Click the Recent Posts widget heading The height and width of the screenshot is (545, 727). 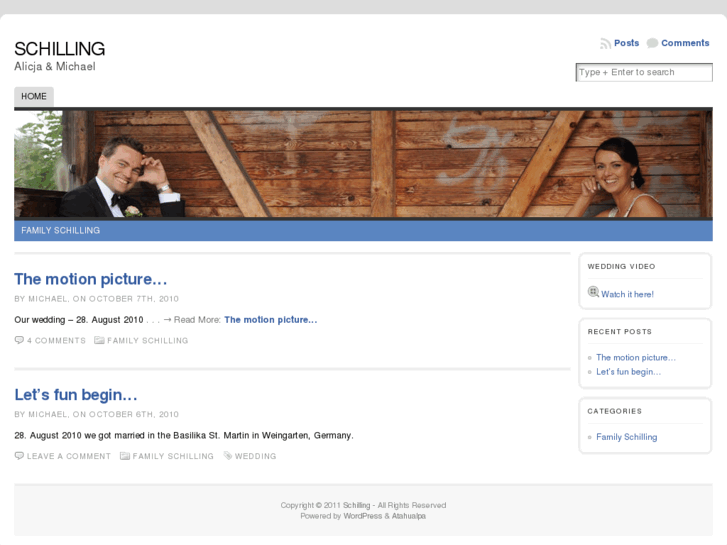click(x=619, y=332)
